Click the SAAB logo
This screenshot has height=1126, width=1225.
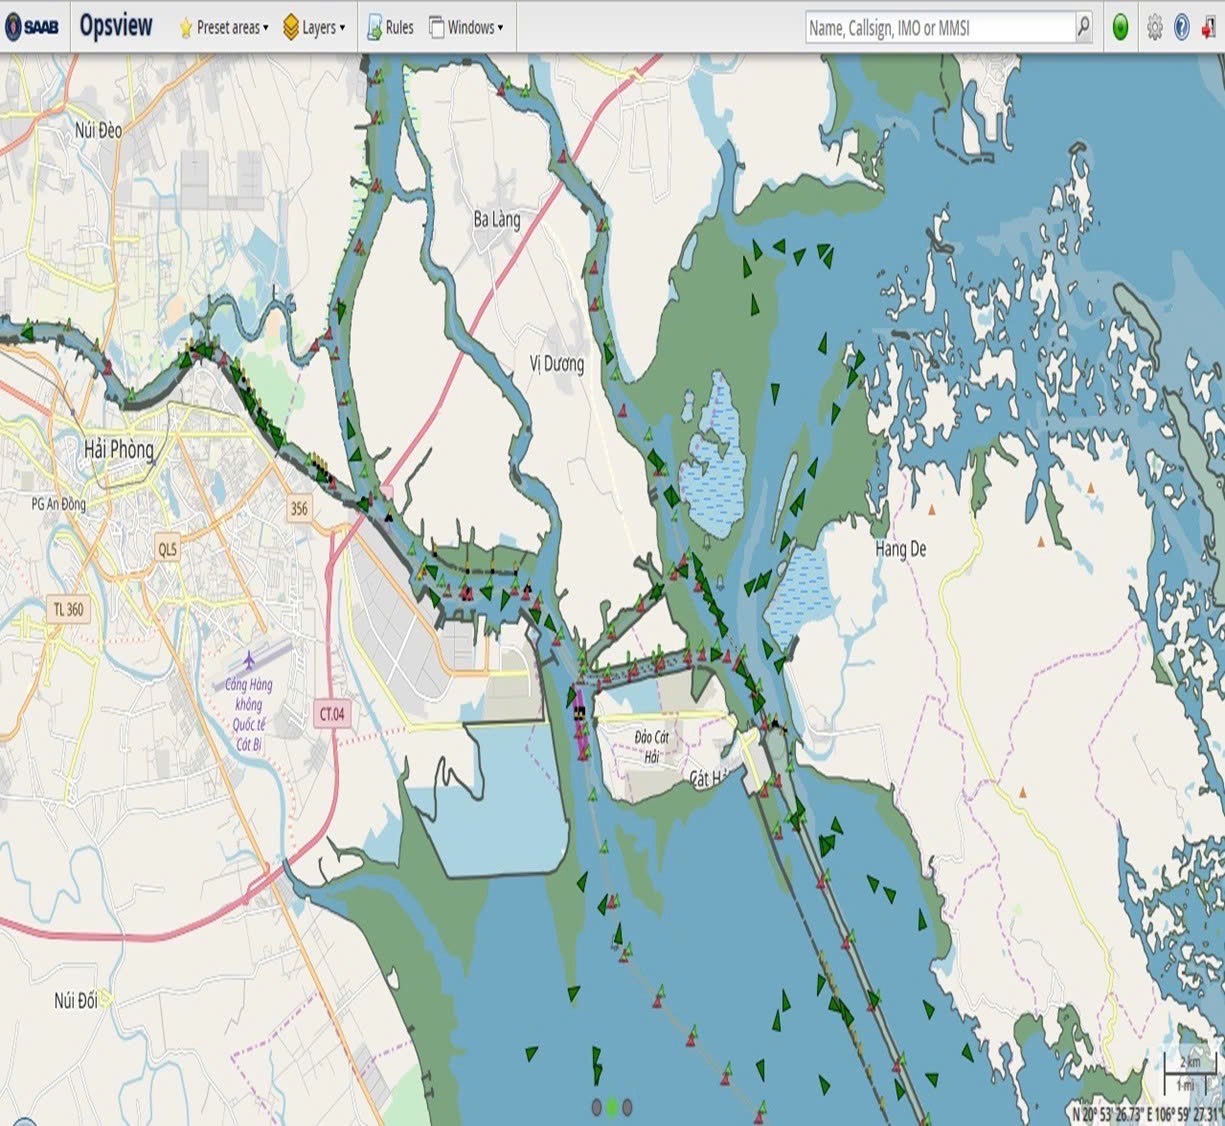coord(32,27)
